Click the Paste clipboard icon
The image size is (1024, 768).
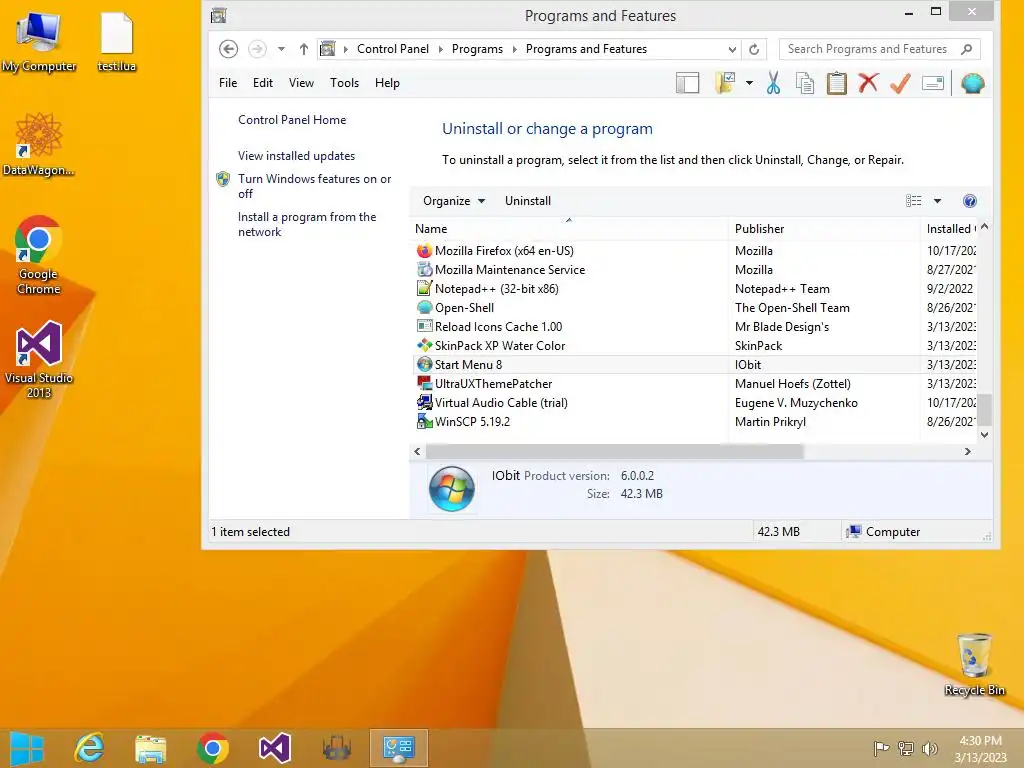[837, 83]
